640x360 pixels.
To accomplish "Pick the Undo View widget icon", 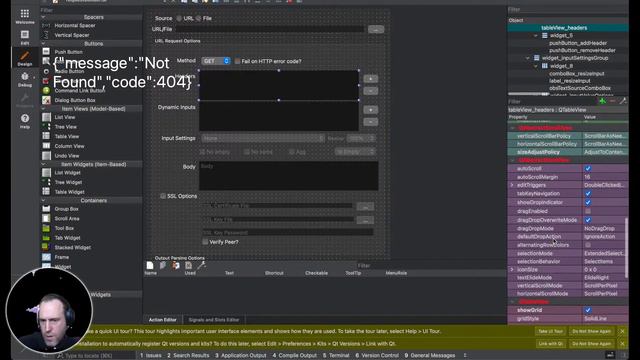I will [x=46, y=156].
